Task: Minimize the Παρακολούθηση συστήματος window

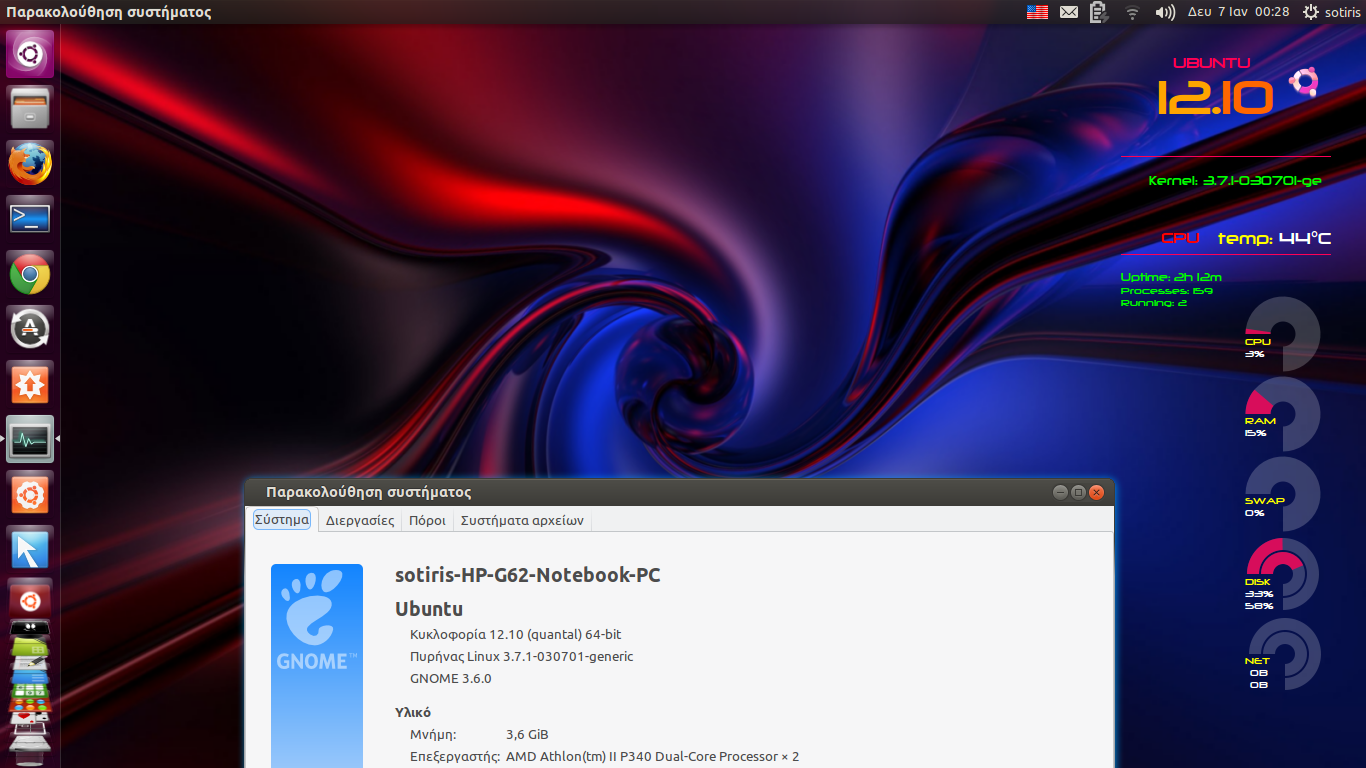Action: click(1060, 492)
